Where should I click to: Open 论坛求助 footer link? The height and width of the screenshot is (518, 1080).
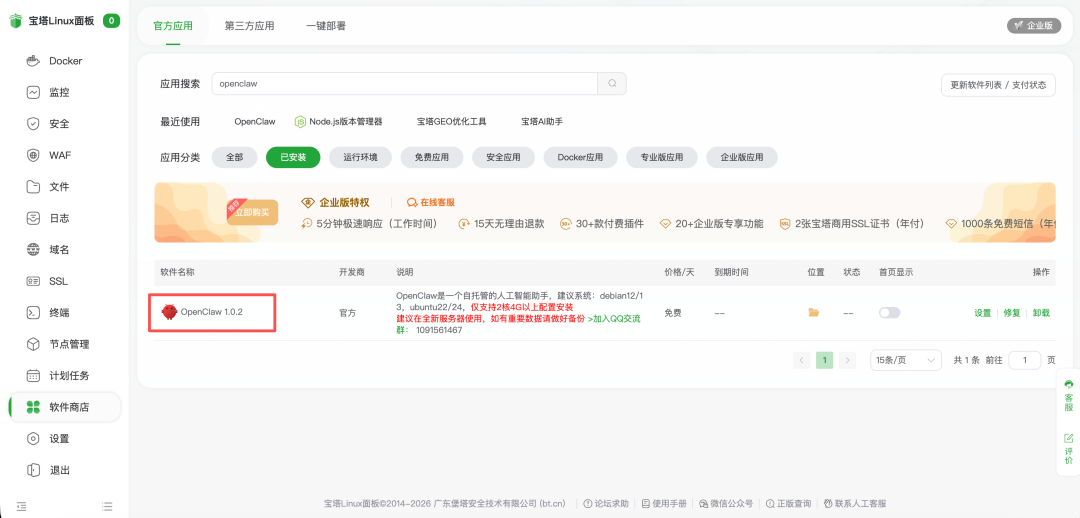tap(606, 504)
